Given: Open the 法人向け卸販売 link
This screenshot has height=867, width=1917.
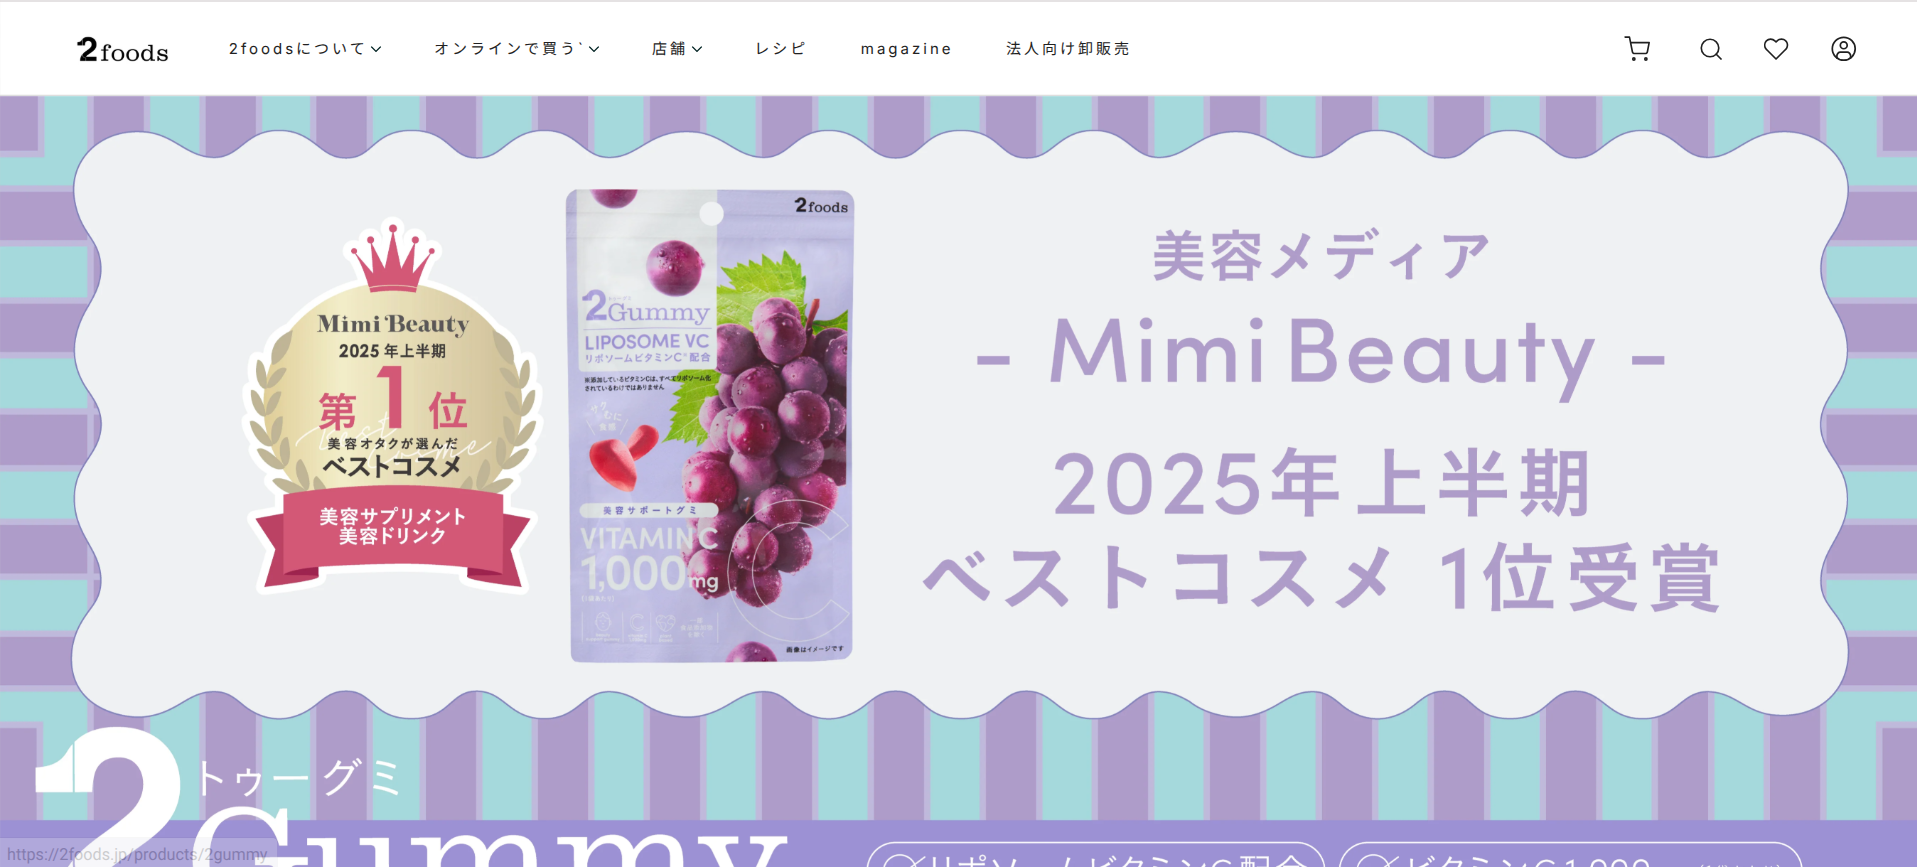Looking at the screenshot, I should [1068, 49].
